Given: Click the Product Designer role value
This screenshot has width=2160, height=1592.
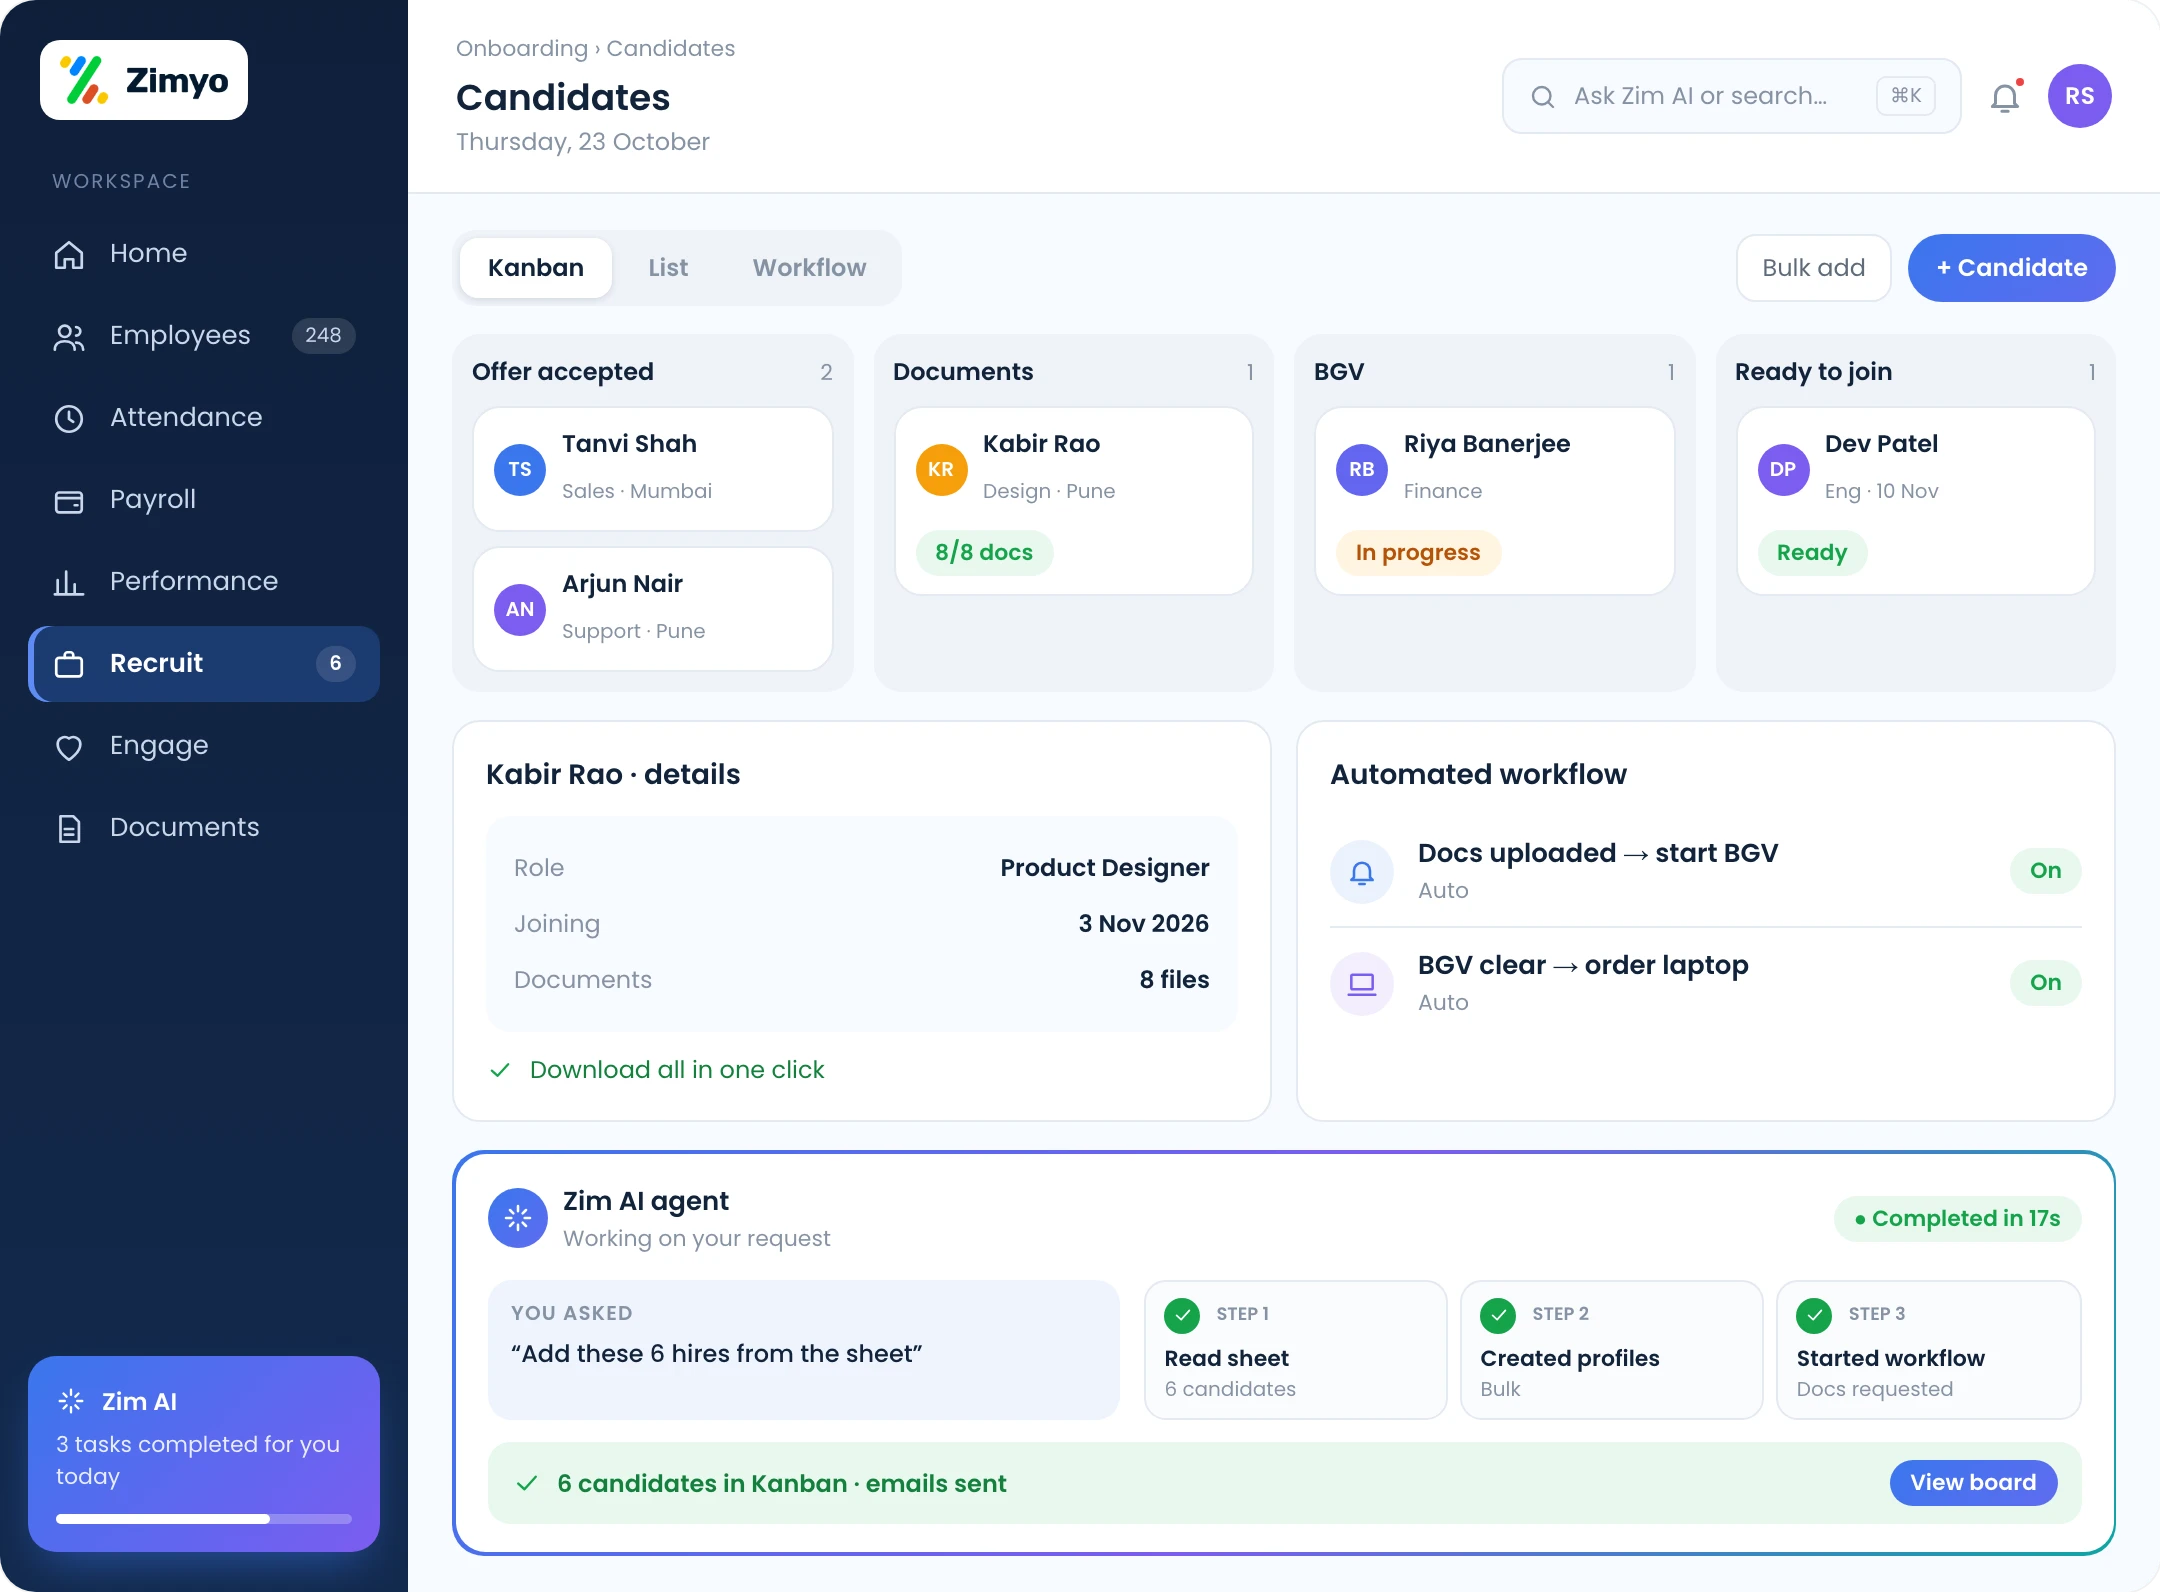Looking at the screenshot, I should [1105, 868].
